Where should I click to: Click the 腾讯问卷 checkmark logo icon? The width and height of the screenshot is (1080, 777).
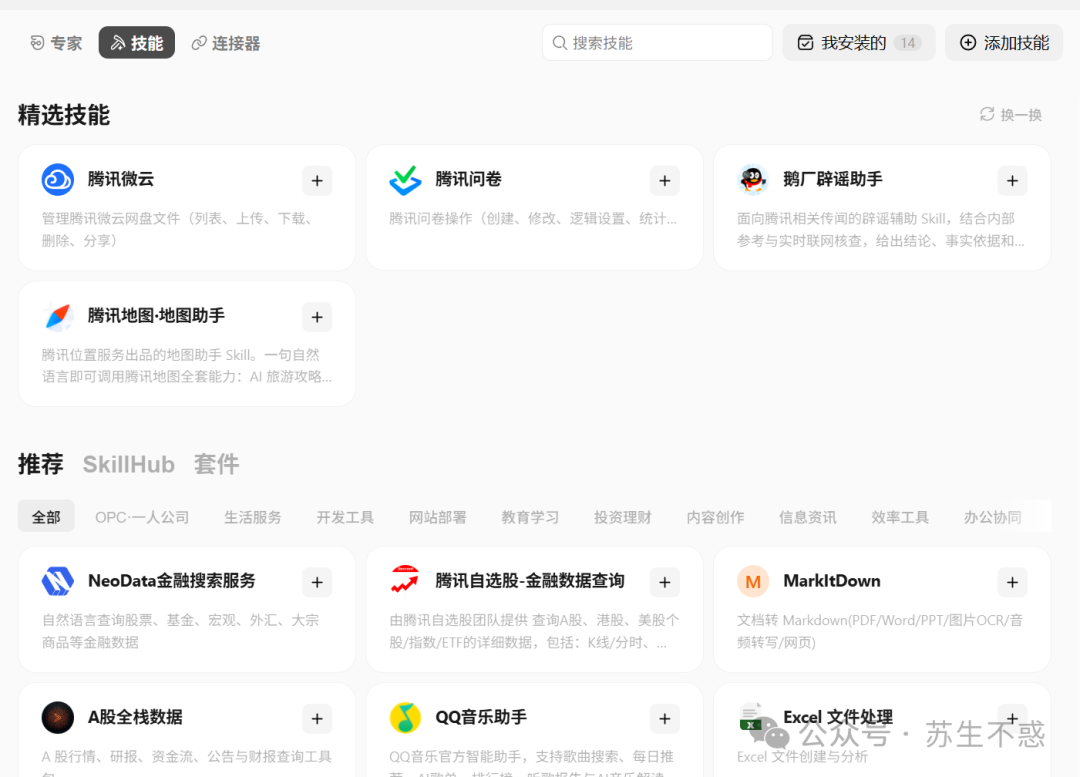[x=405, y=180]
